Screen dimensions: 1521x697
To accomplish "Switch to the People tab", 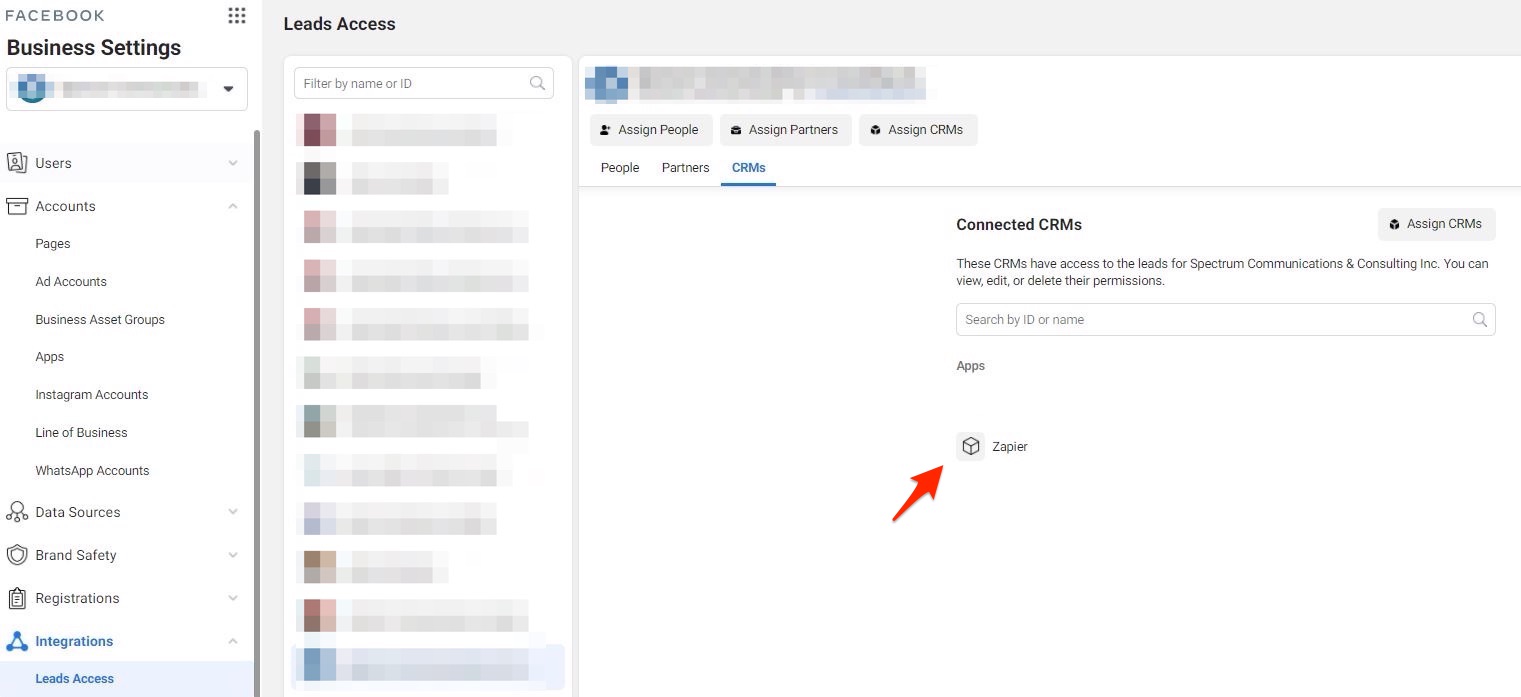I will click(619, 168).
